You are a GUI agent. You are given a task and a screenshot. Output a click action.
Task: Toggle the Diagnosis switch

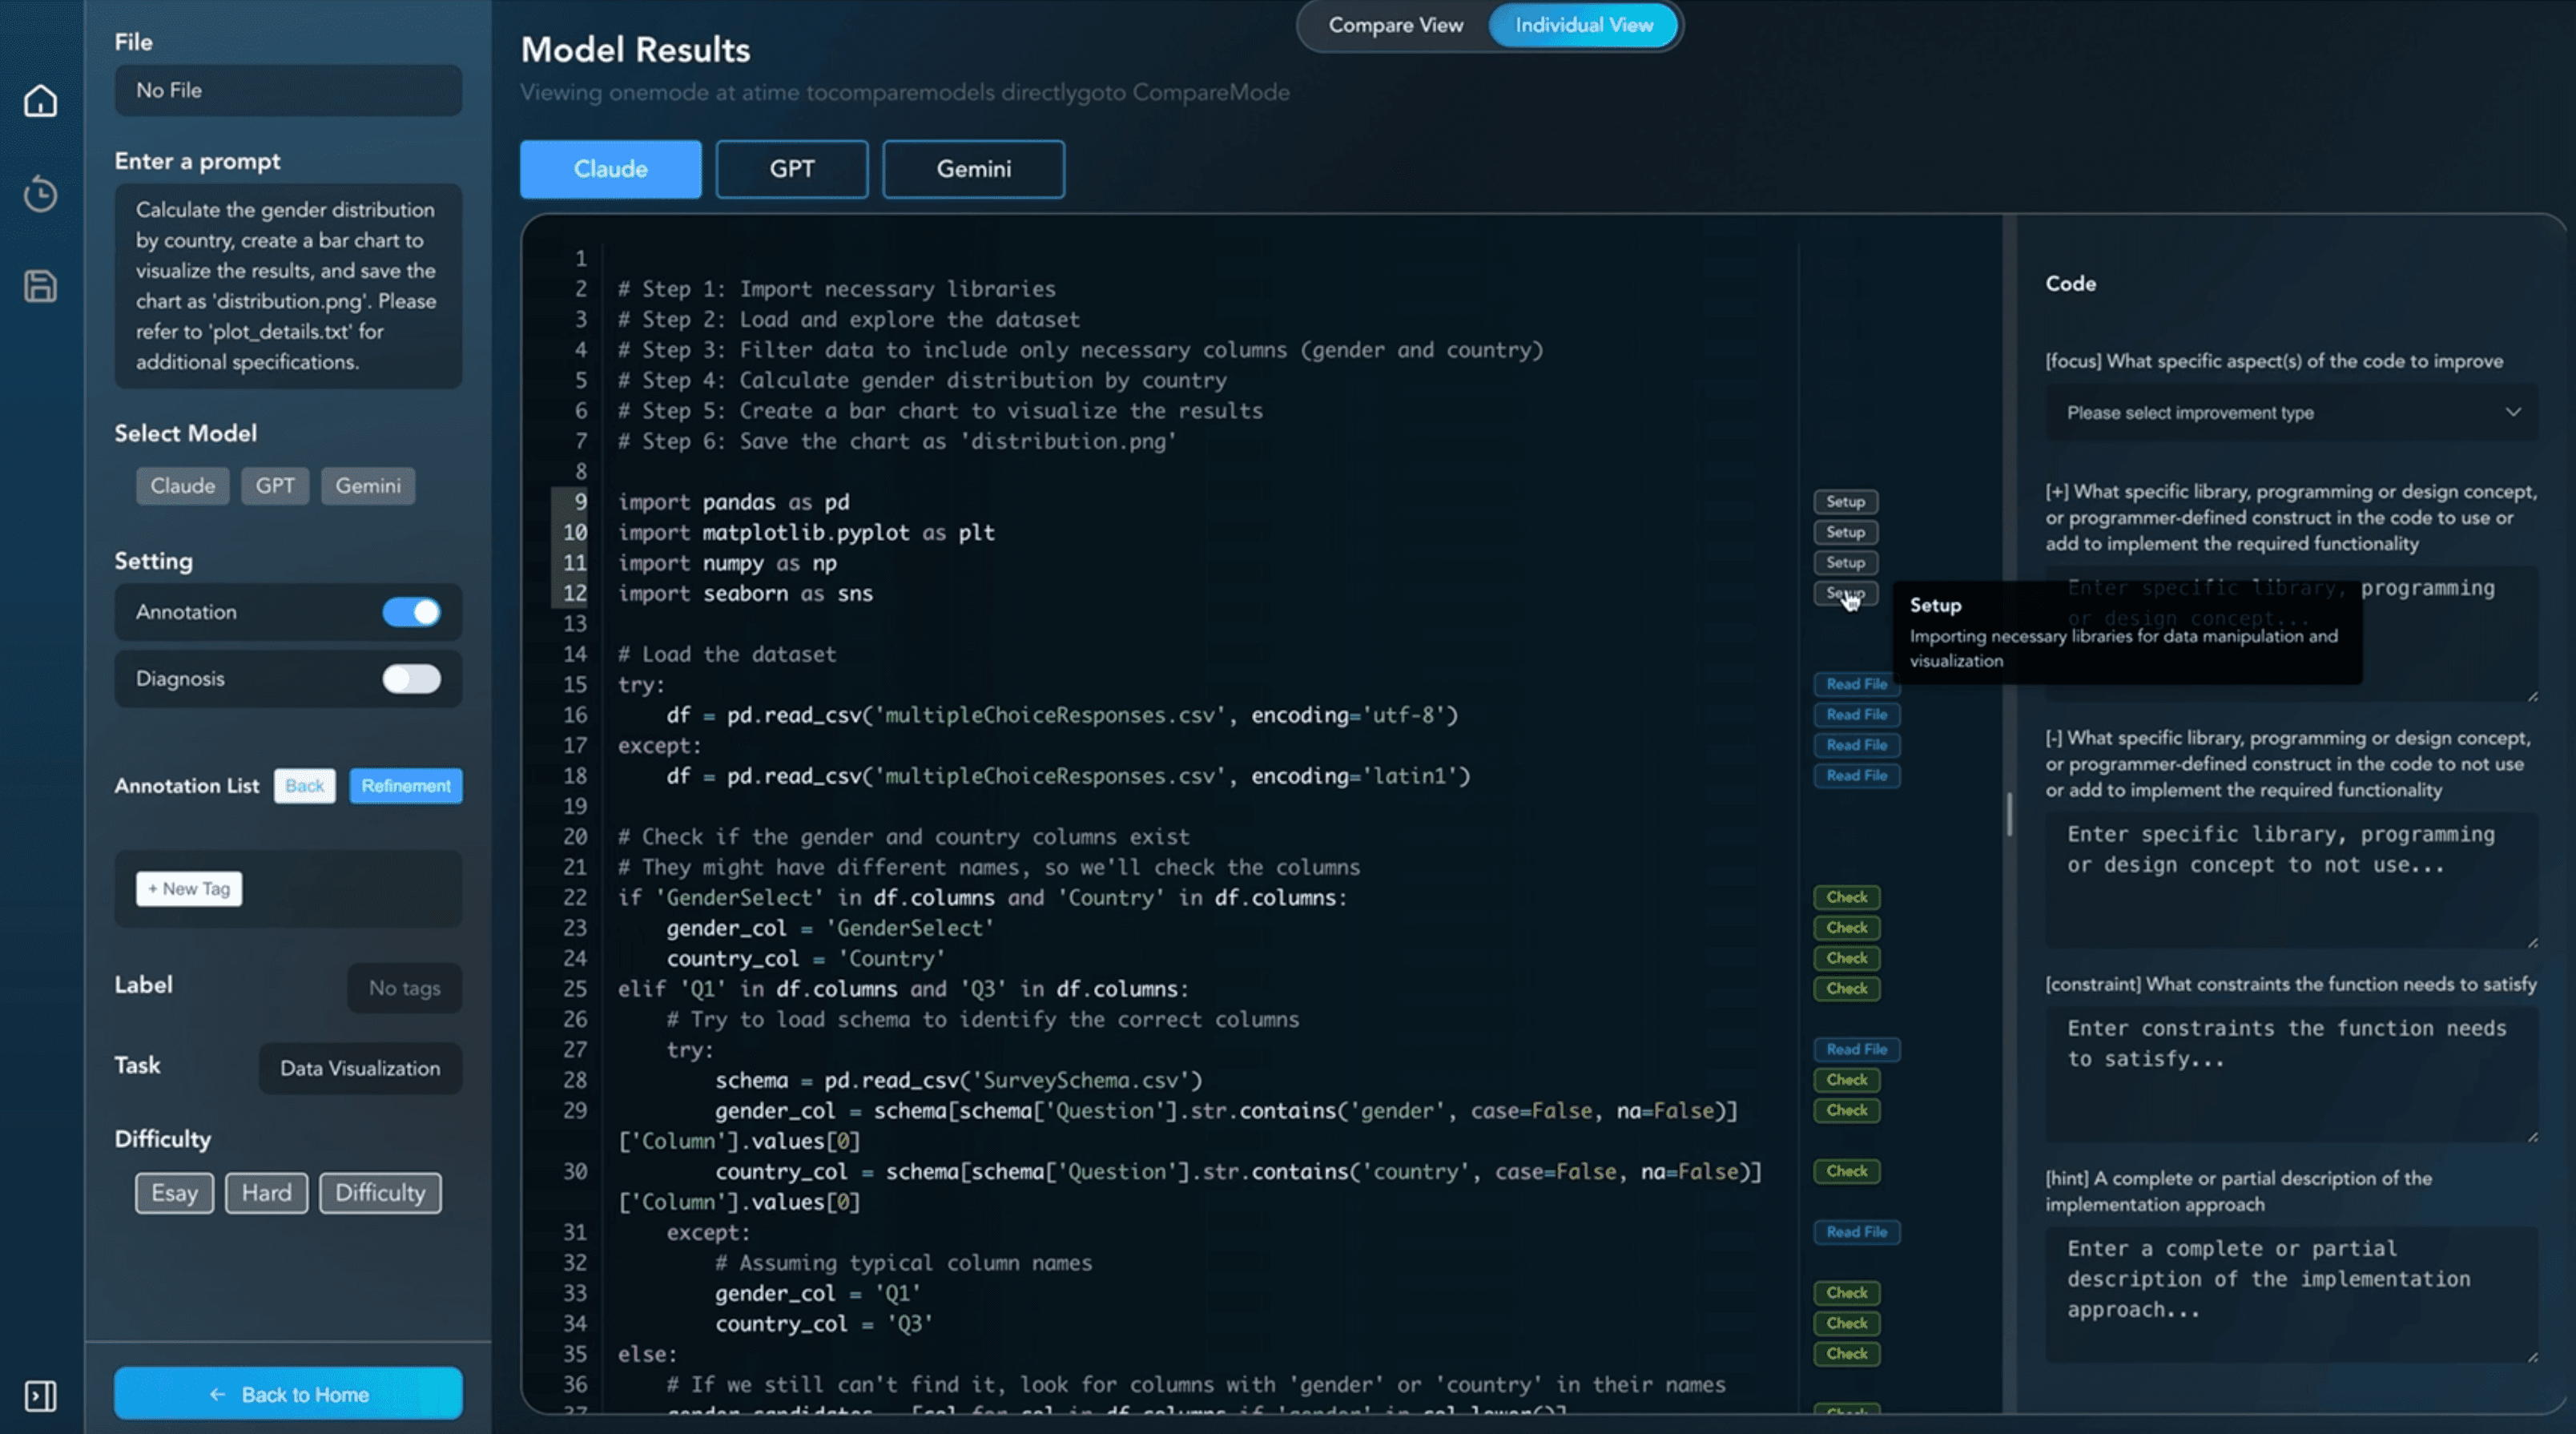tap(411, 679)
